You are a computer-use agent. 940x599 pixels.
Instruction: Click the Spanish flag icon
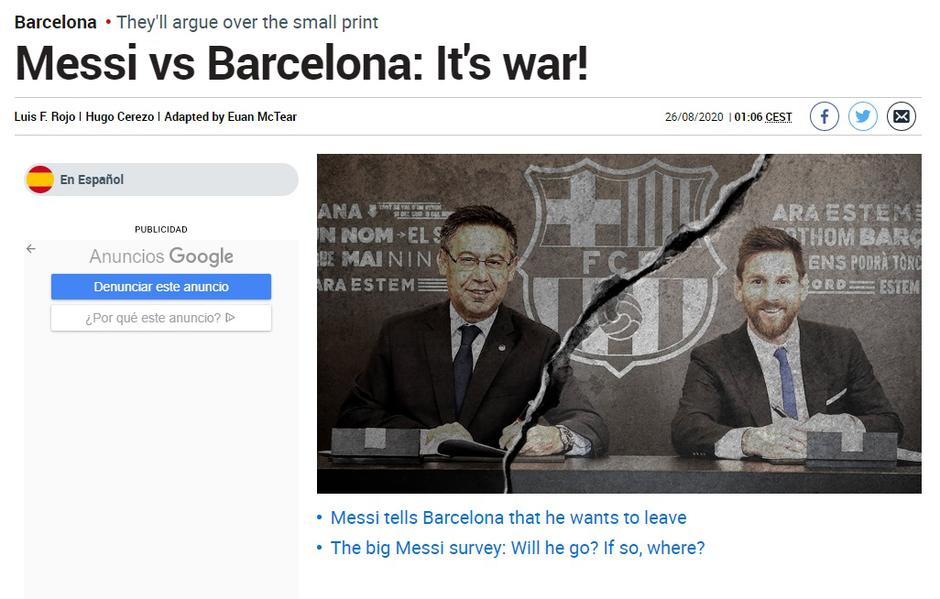tap(40, 179)
